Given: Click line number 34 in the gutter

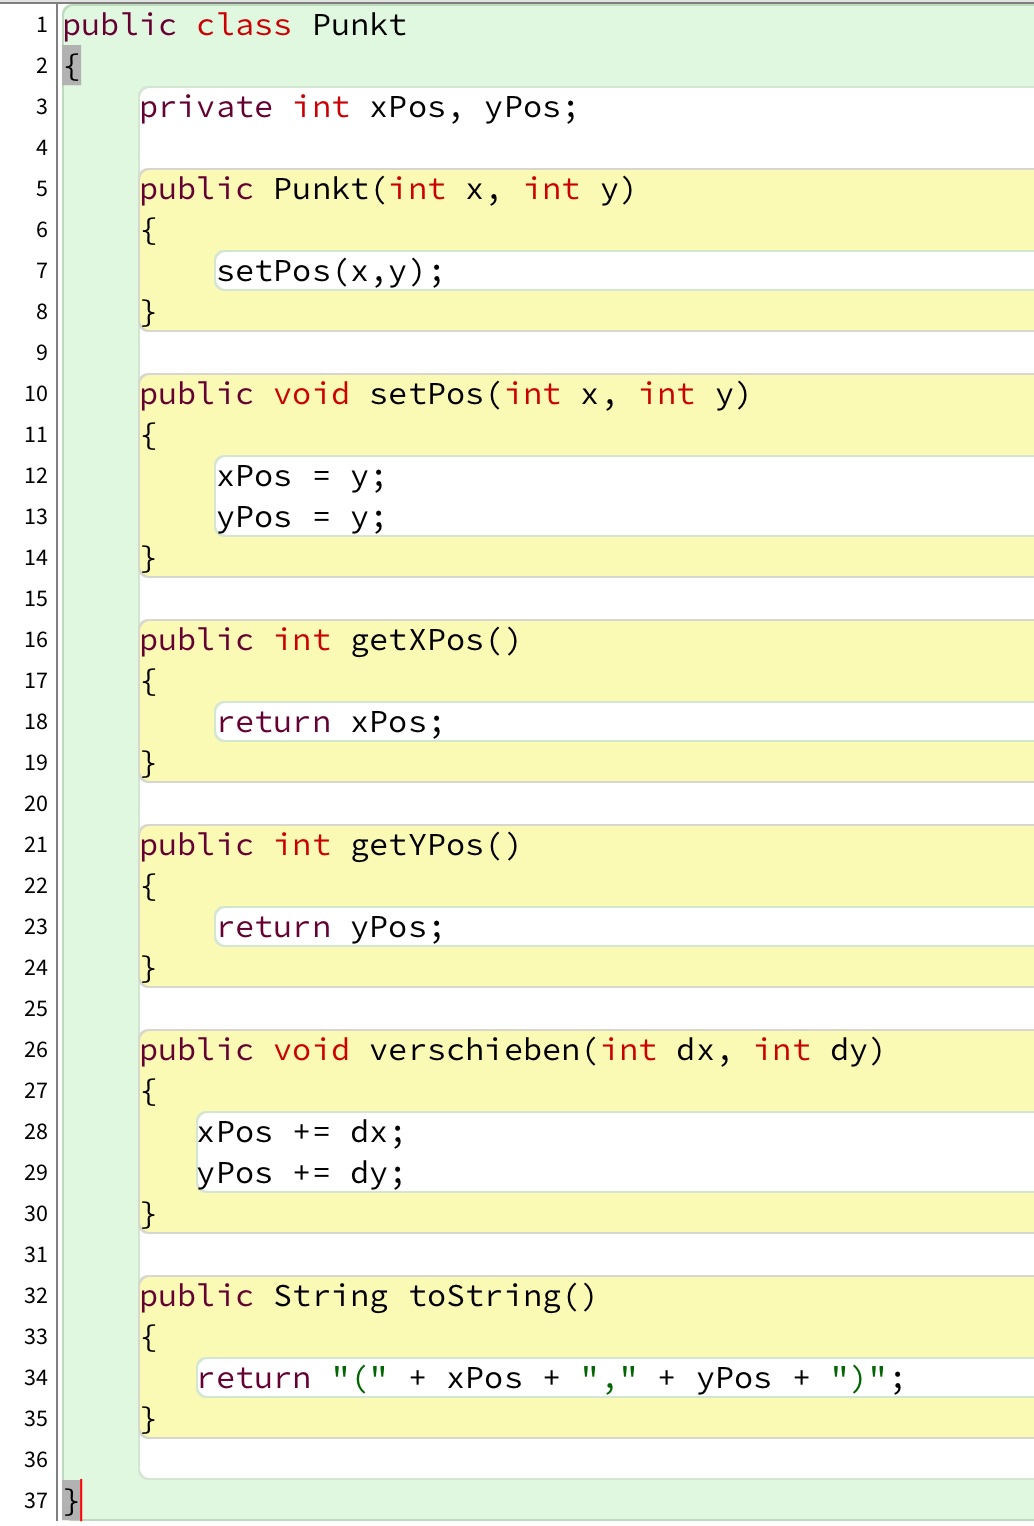Looking at the screenshot, I should (x=36, y=1378).
